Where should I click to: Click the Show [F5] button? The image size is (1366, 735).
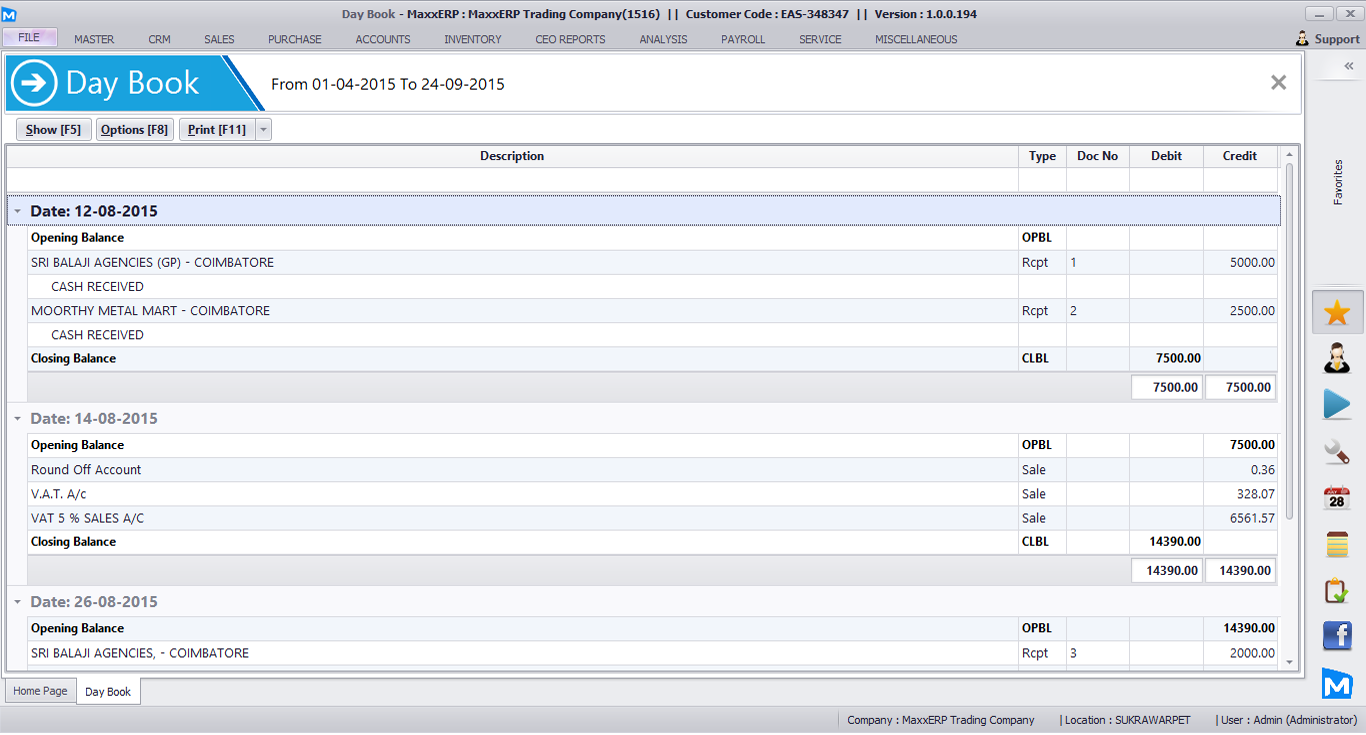tap(54, 130)
